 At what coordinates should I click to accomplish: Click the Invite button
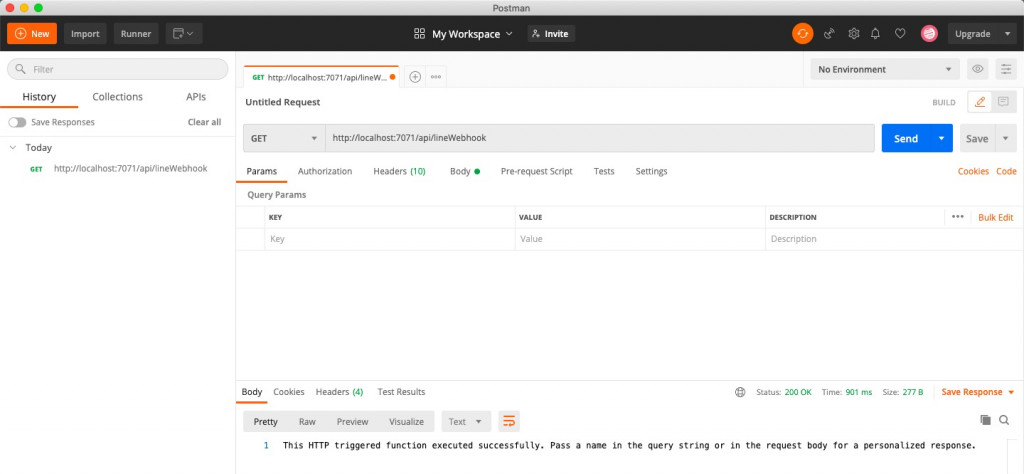tap(551, 33)
